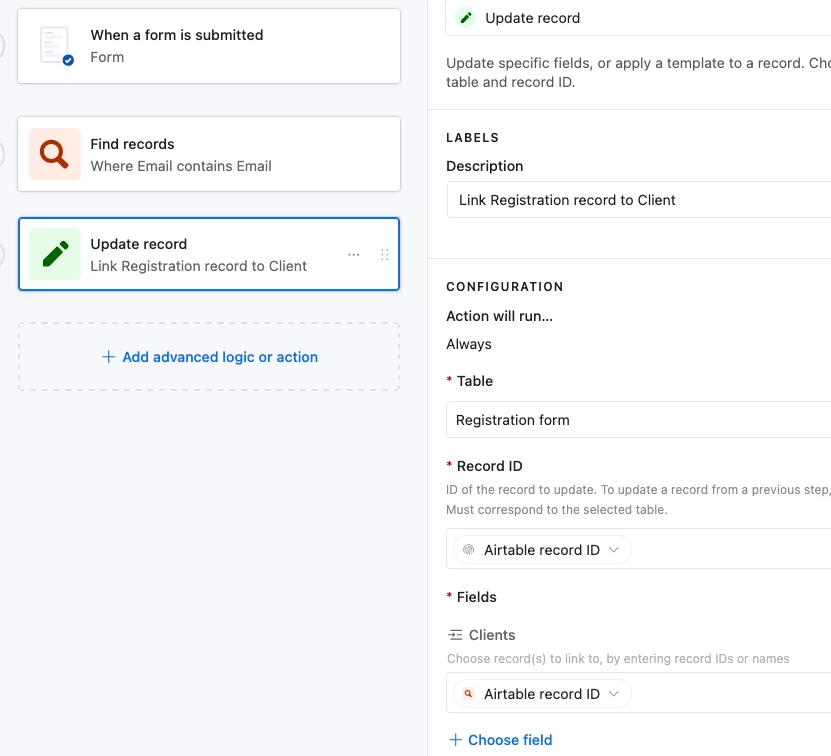The image size is (831, 756).
Task: Expand the Record ID token chevron
Action: click(x=614, y=550)
